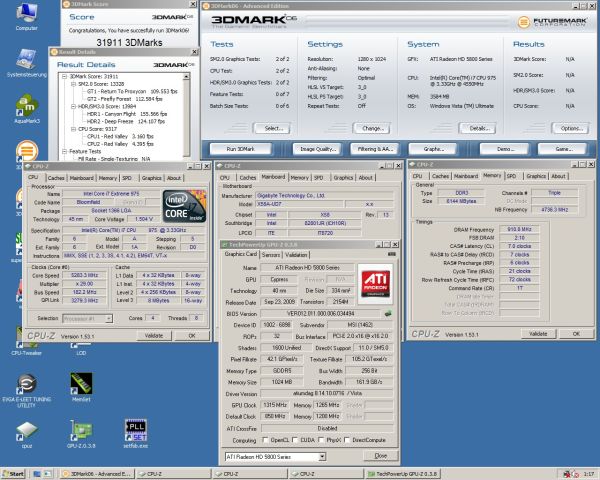This screenshot has width=600, height=480.
Task: Click Change... button under Settings
Action: [373, 128]
